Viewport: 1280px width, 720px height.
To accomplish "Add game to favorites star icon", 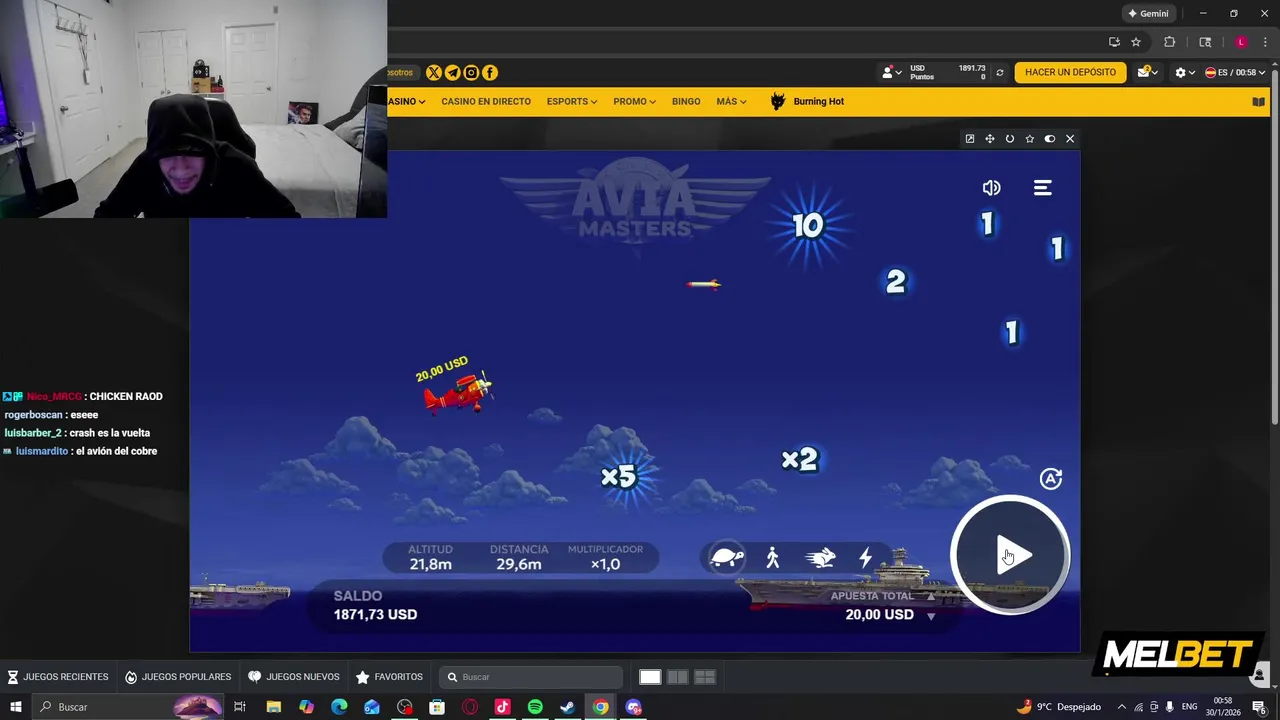I will click(1029, 139).
